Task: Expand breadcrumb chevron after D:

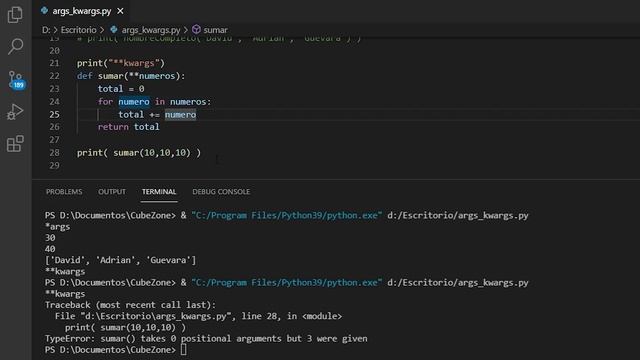Action: tap(56, 30)
